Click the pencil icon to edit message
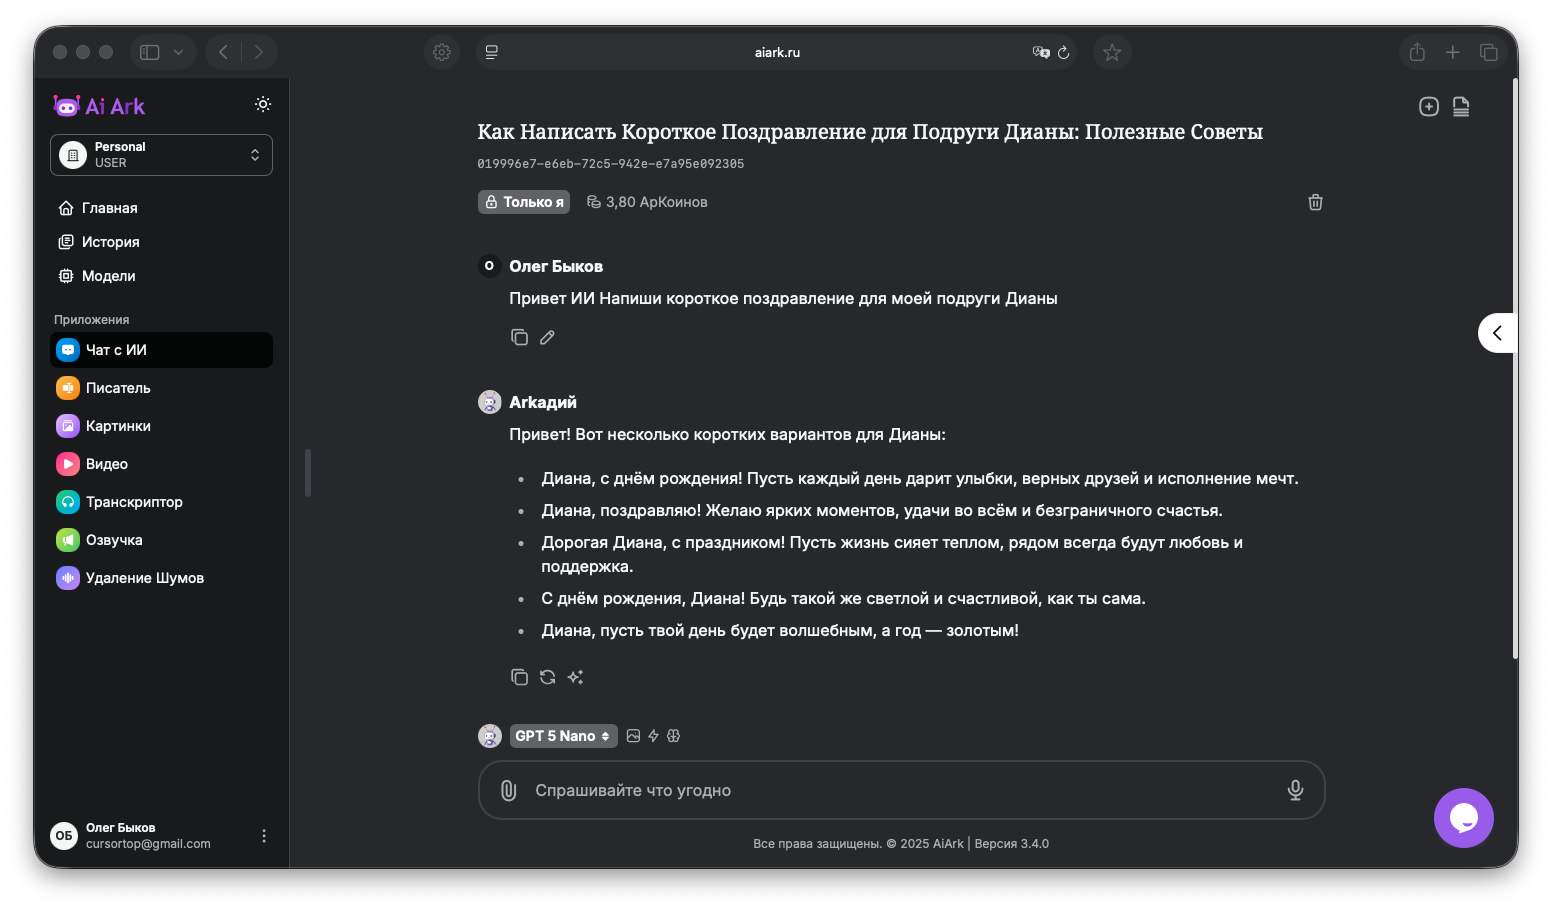1552x910 pixels. pyautogui.click(x=547, y=337)
